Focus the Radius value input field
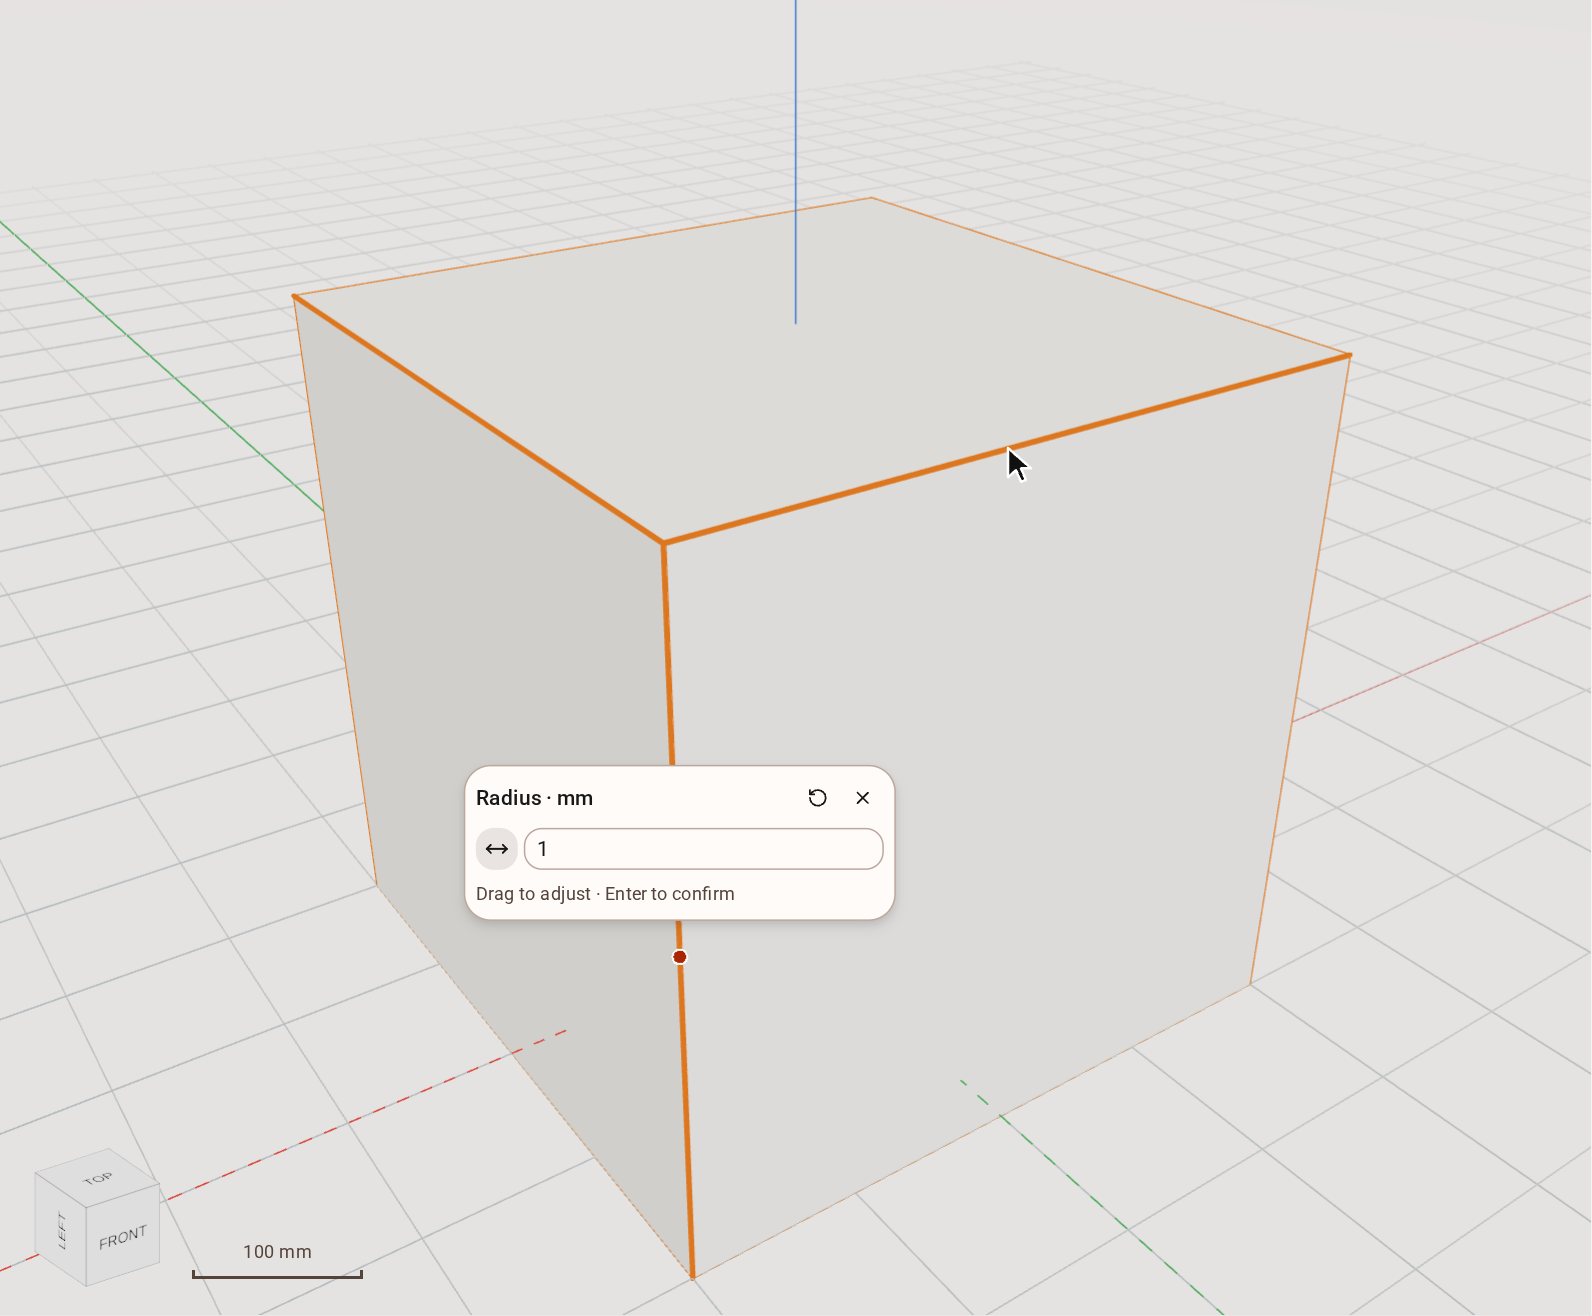This screenshot has width=1592, height=1316. point(703,849)
